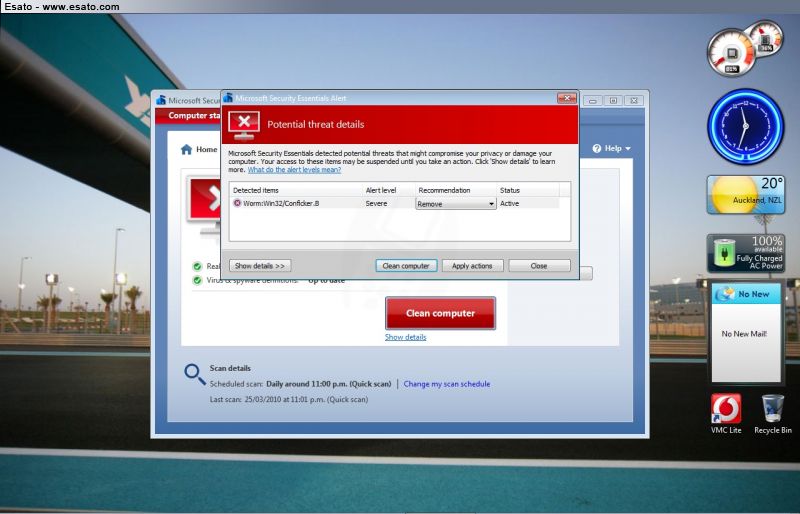The width and height of the screenshot is (800, 514).
Task: Open the Remove recommendation dropdown
Action: tap(456, 204)
